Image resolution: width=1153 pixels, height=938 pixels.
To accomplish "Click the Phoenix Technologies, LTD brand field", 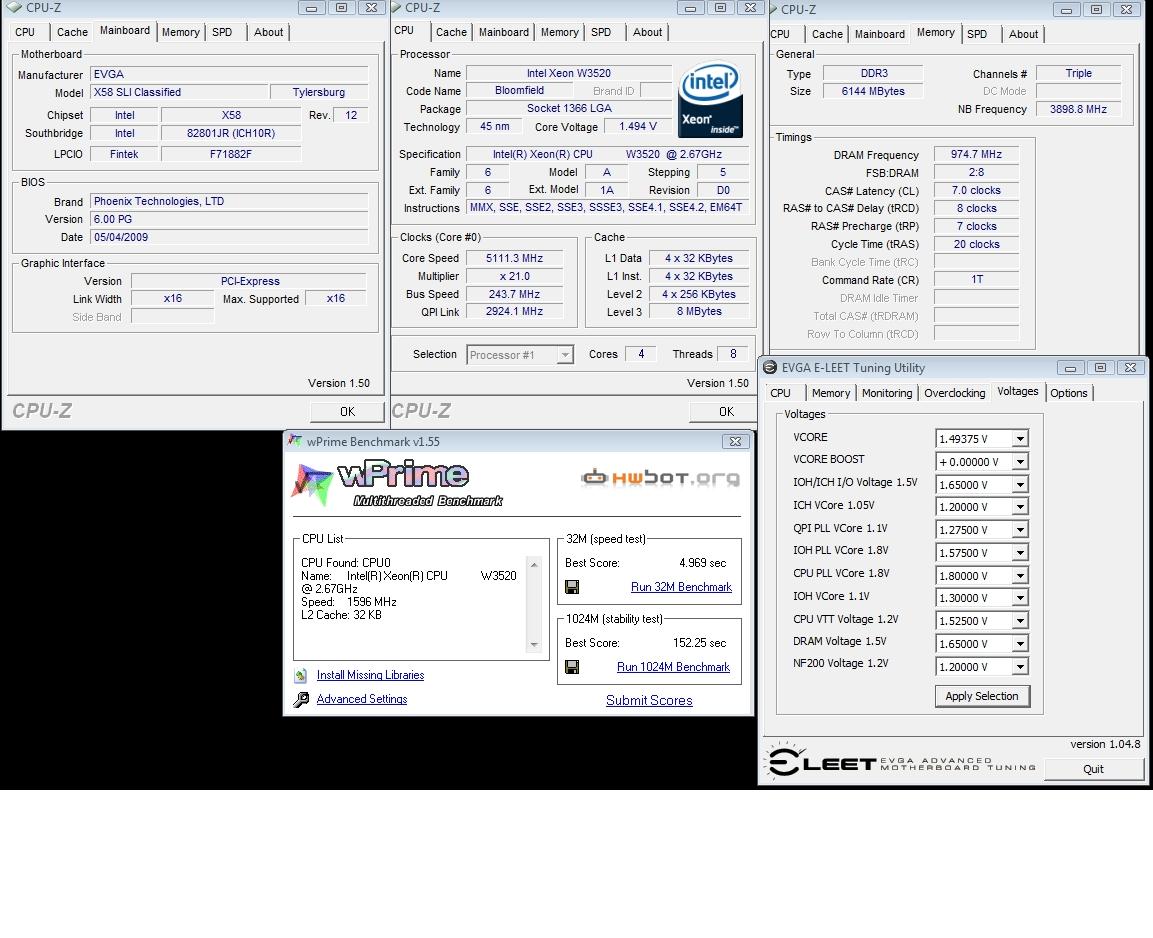I will click(229, 201).
